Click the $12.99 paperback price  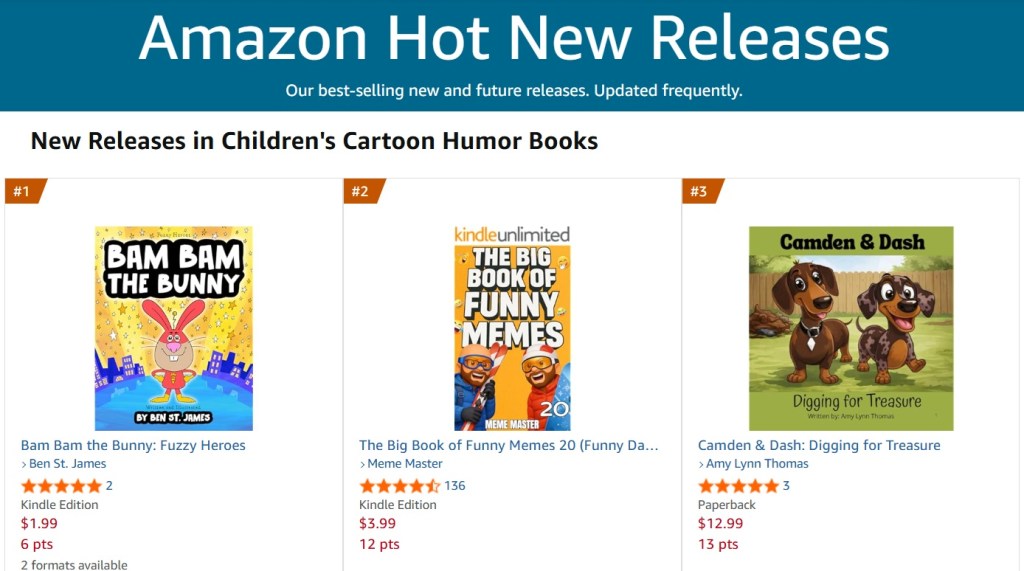[x=720, y=524]
